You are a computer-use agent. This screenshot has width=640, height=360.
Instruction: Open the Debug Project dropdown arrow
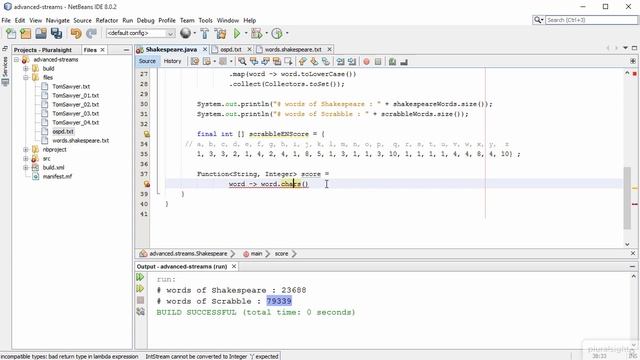(267, 33)
